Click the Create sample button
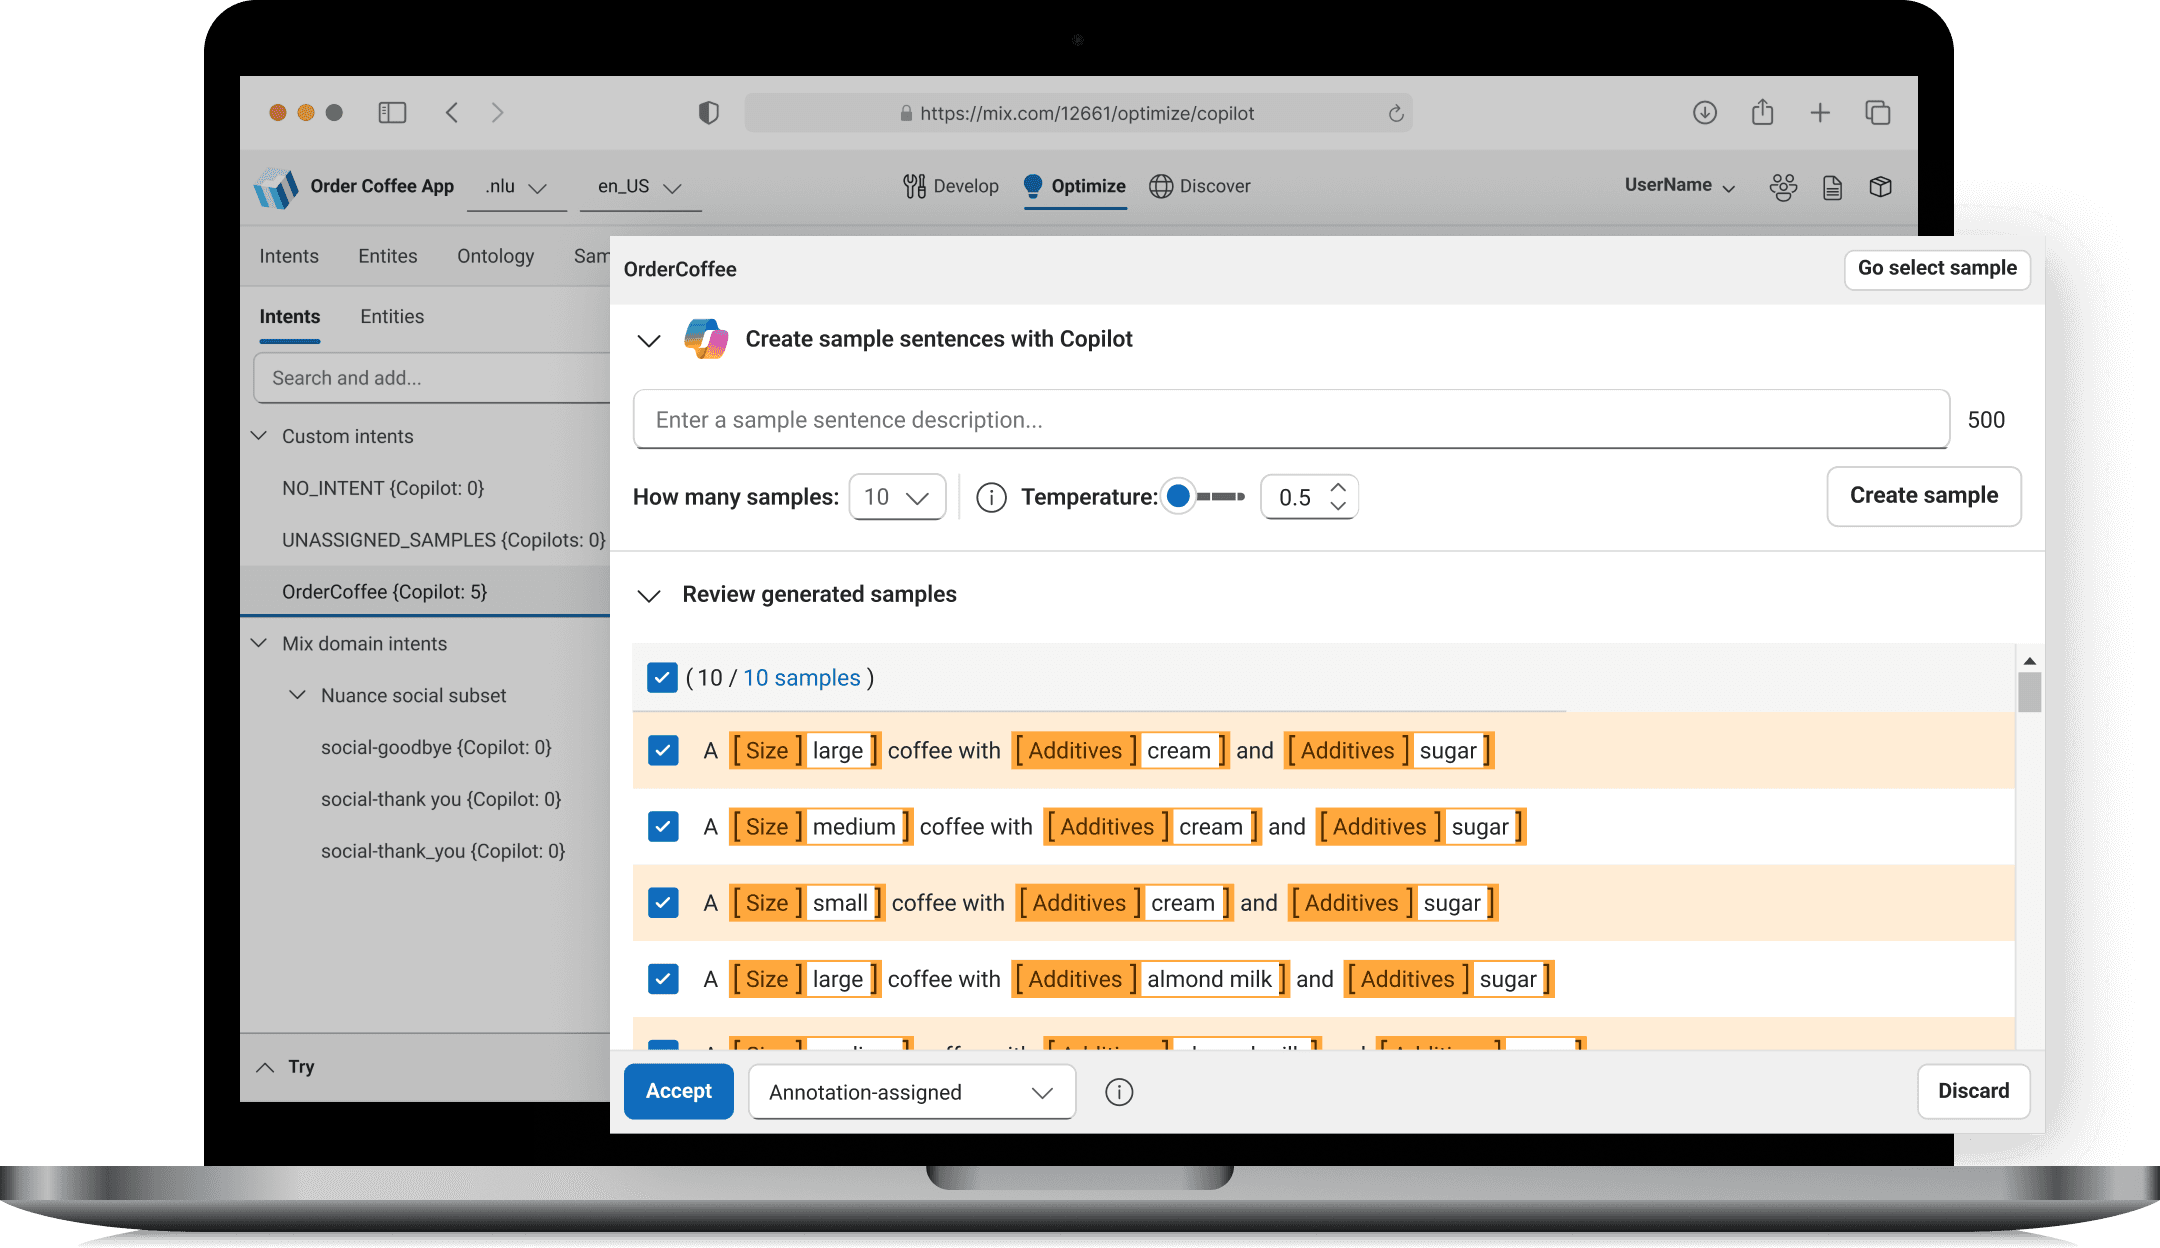Viewport: 2160px width, 1248px height. [1923, 496]
